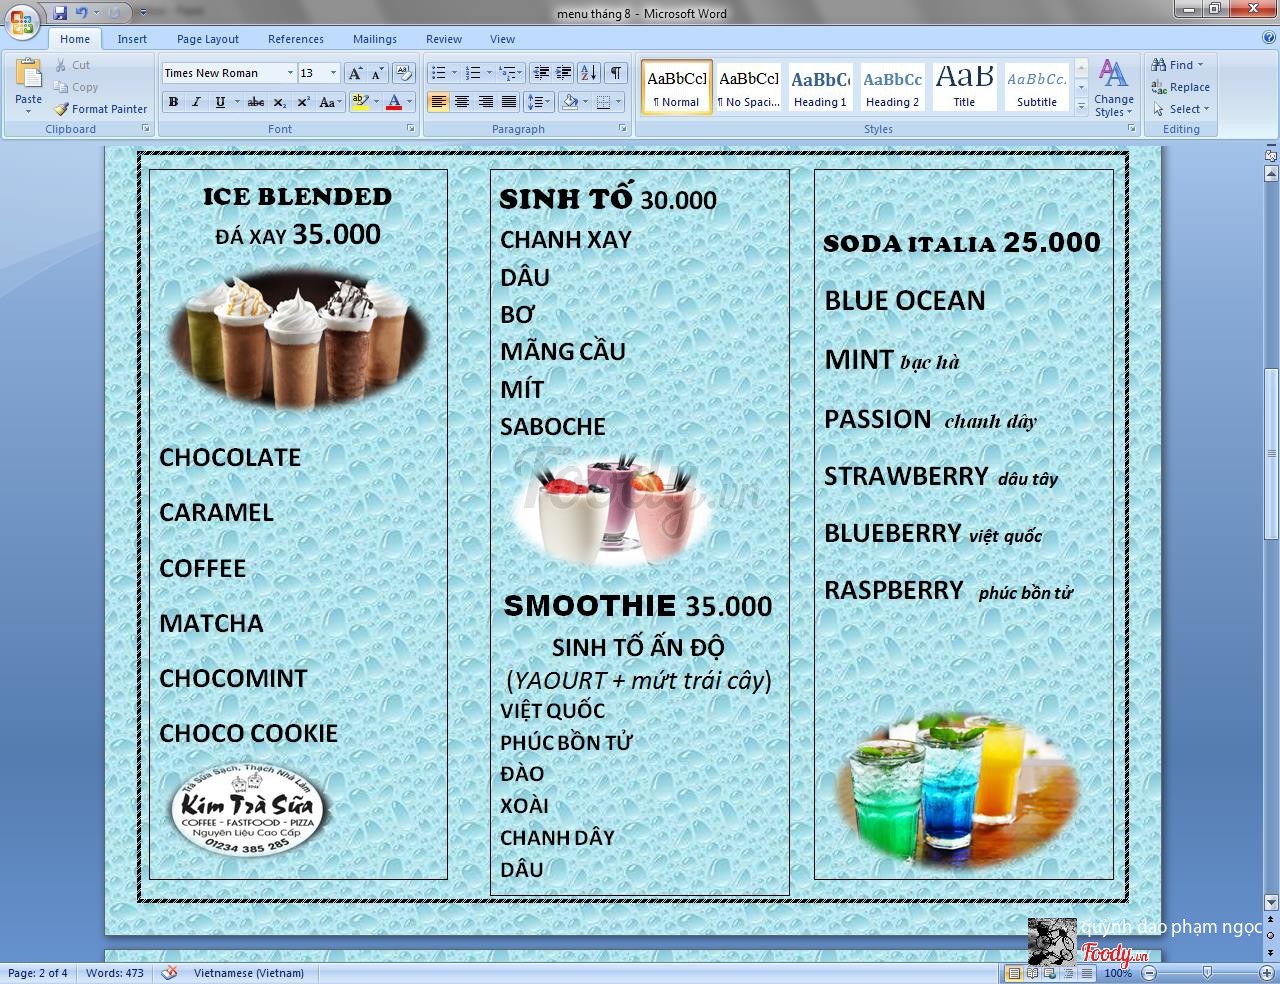Viewport: 1280px width, 984px height.
Task: Click the Sort A-Z icon
Action: [589, 73]
